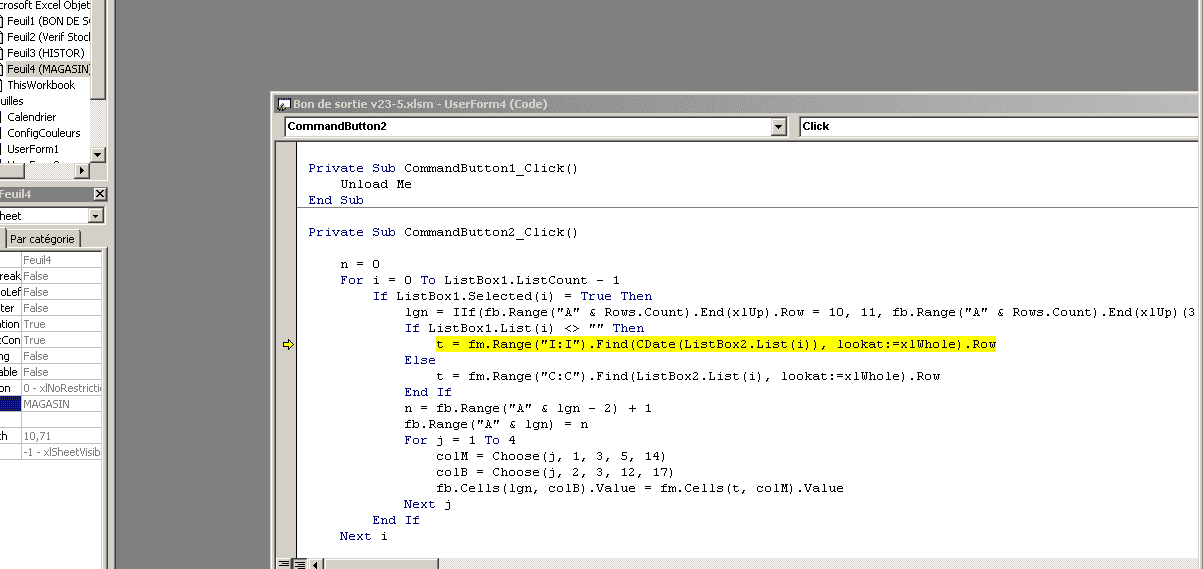Switch to Procedure View icon in code window

282,564
